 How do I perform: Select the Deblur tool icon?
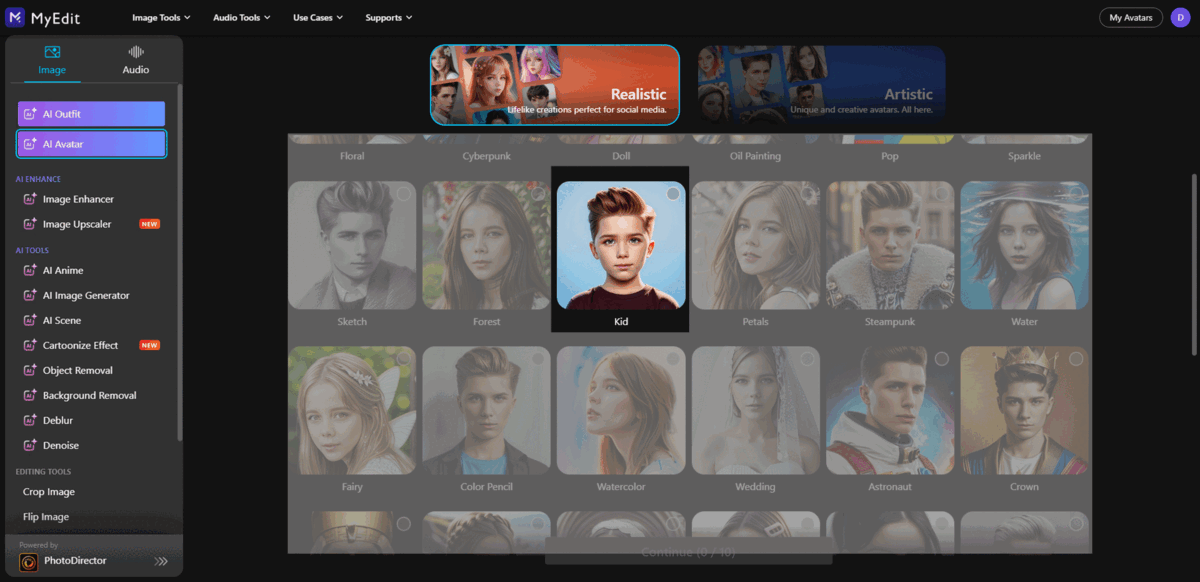(x=29, y=421)
